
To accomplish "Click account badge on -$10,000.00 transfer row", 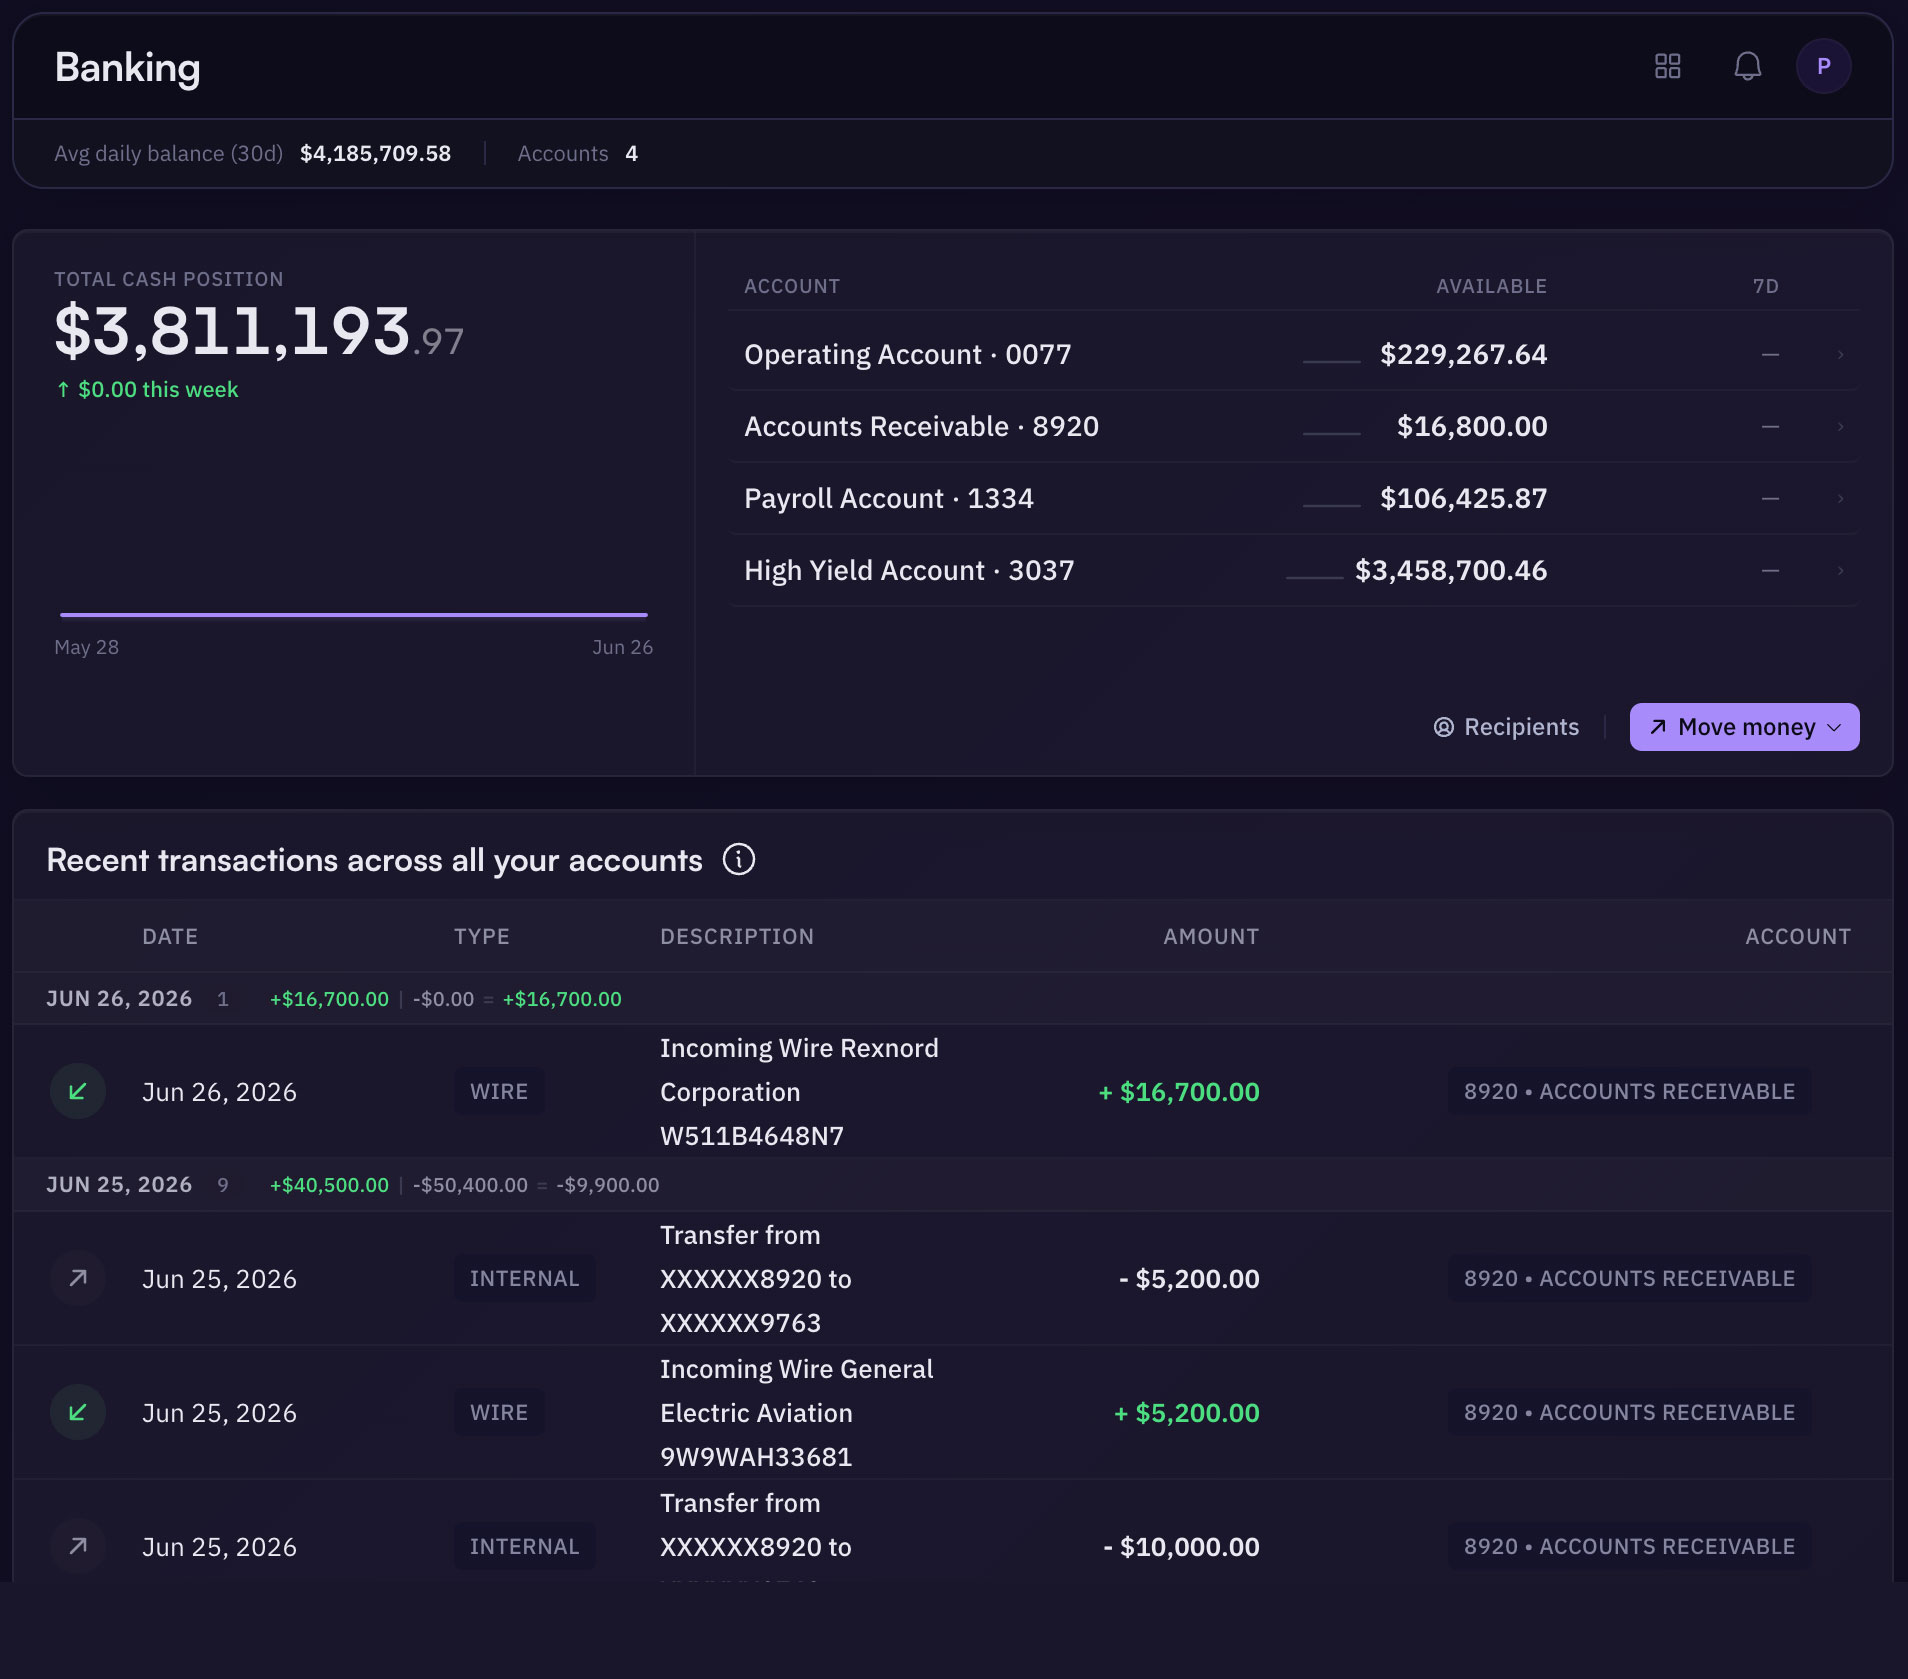I will (1629, 1546).
